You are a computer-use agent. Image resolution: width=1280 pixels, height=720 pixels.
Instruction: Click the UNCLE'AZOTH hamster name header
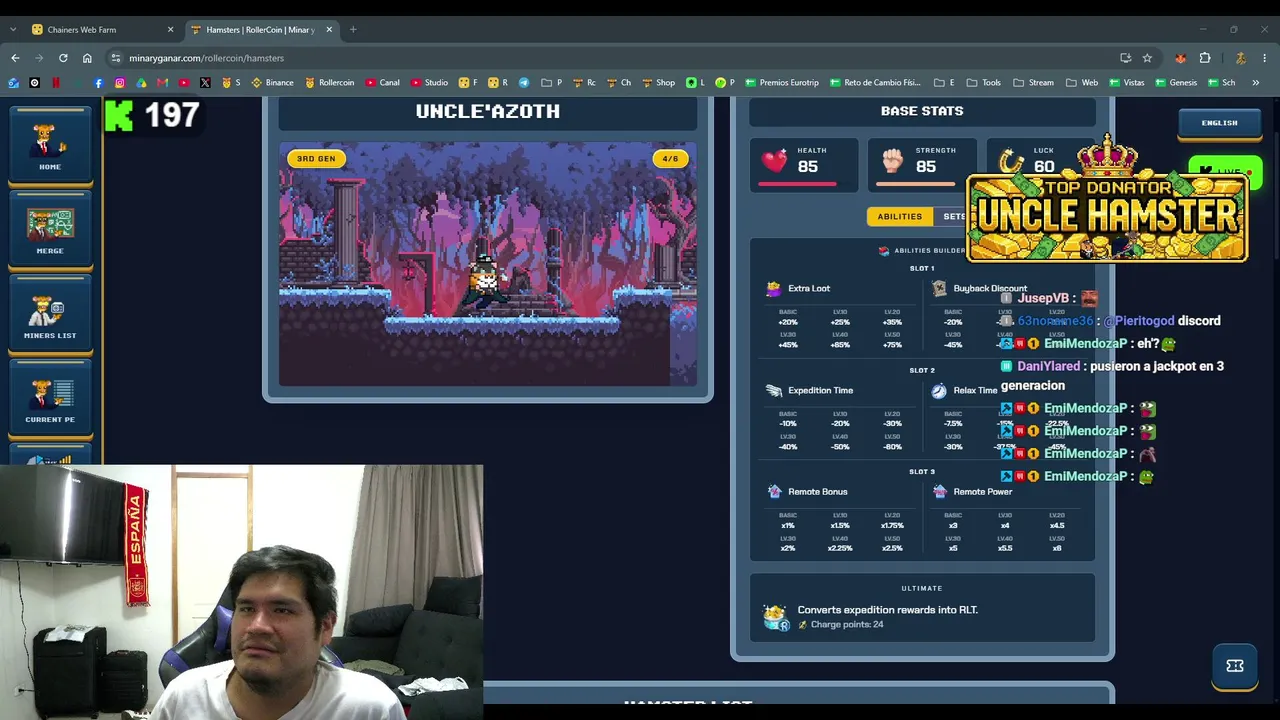(488, 111)
